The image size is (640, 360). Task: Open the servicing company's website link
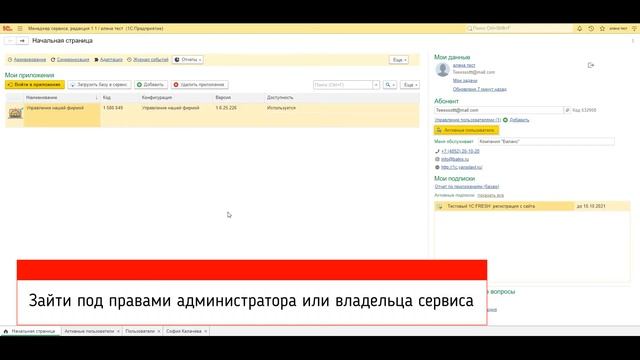point(461,167)
